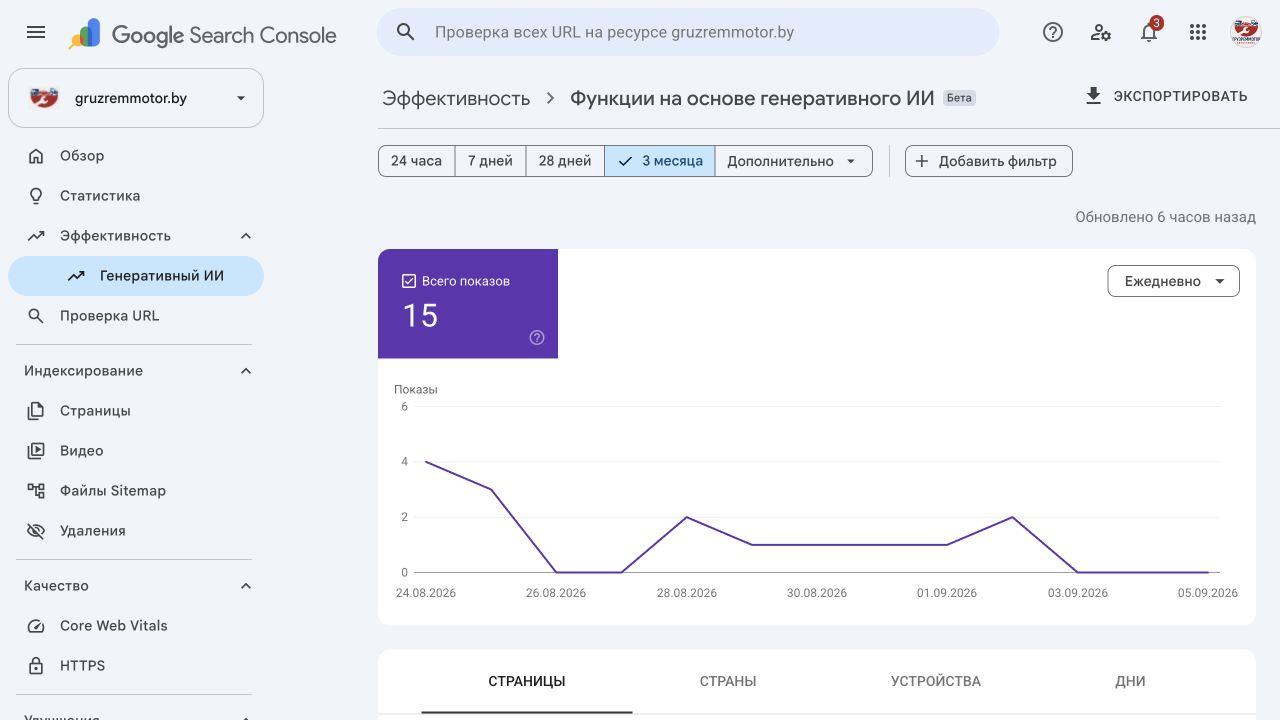Select the 7 дней date range
Viewport: 1280px width, 720px height.
point(490,161)
